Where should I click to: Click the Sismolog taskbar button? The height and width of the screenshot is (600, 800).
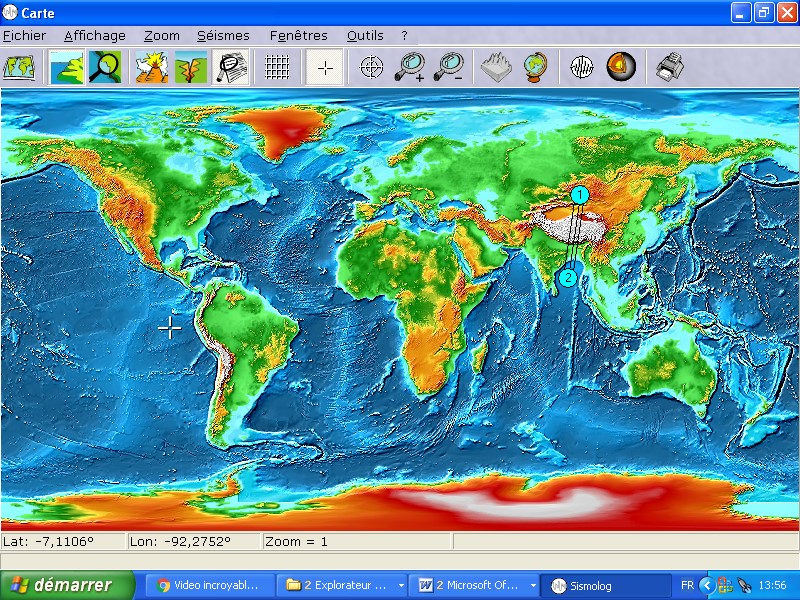click(x=605, y=585)
